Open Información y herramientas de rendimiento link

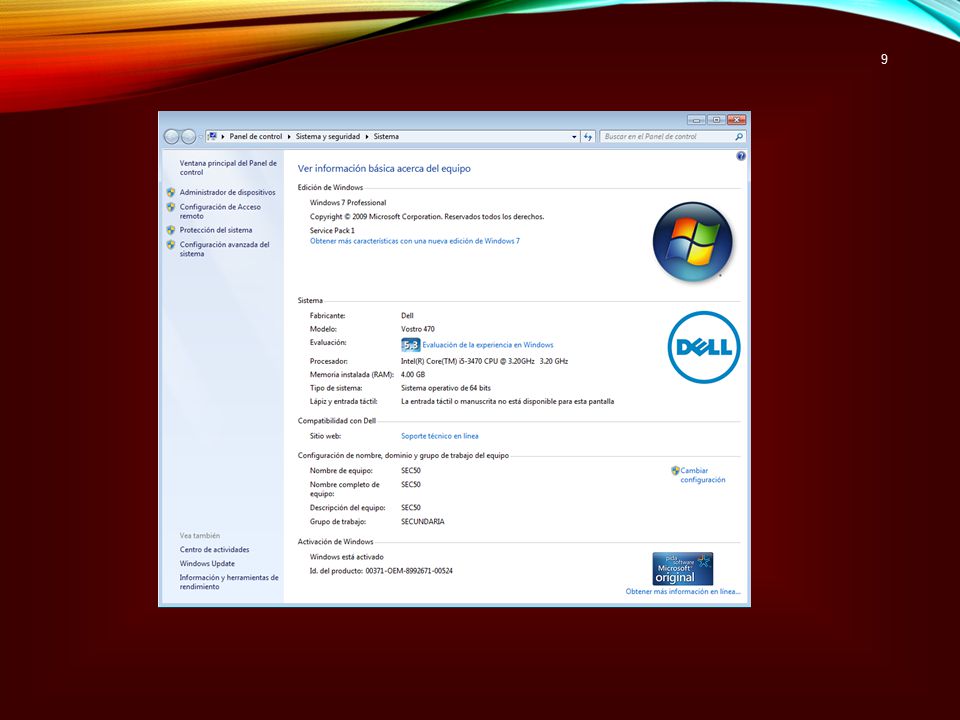pos(228,582)
